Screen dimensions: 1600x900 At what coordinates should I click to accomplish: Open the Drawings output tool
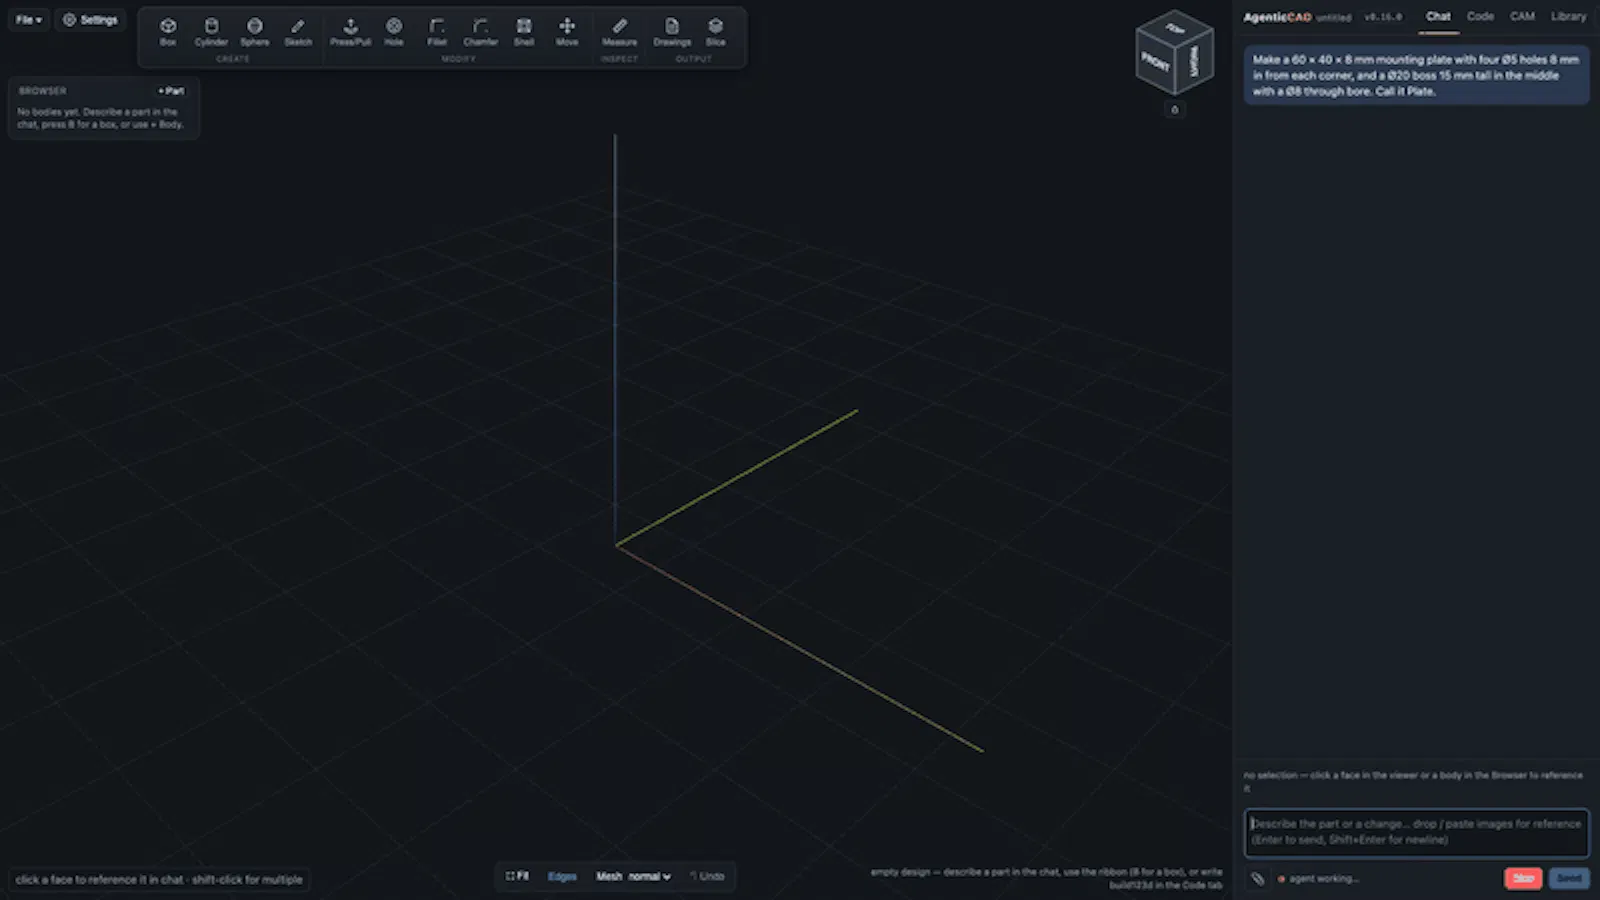click(672, 32)
